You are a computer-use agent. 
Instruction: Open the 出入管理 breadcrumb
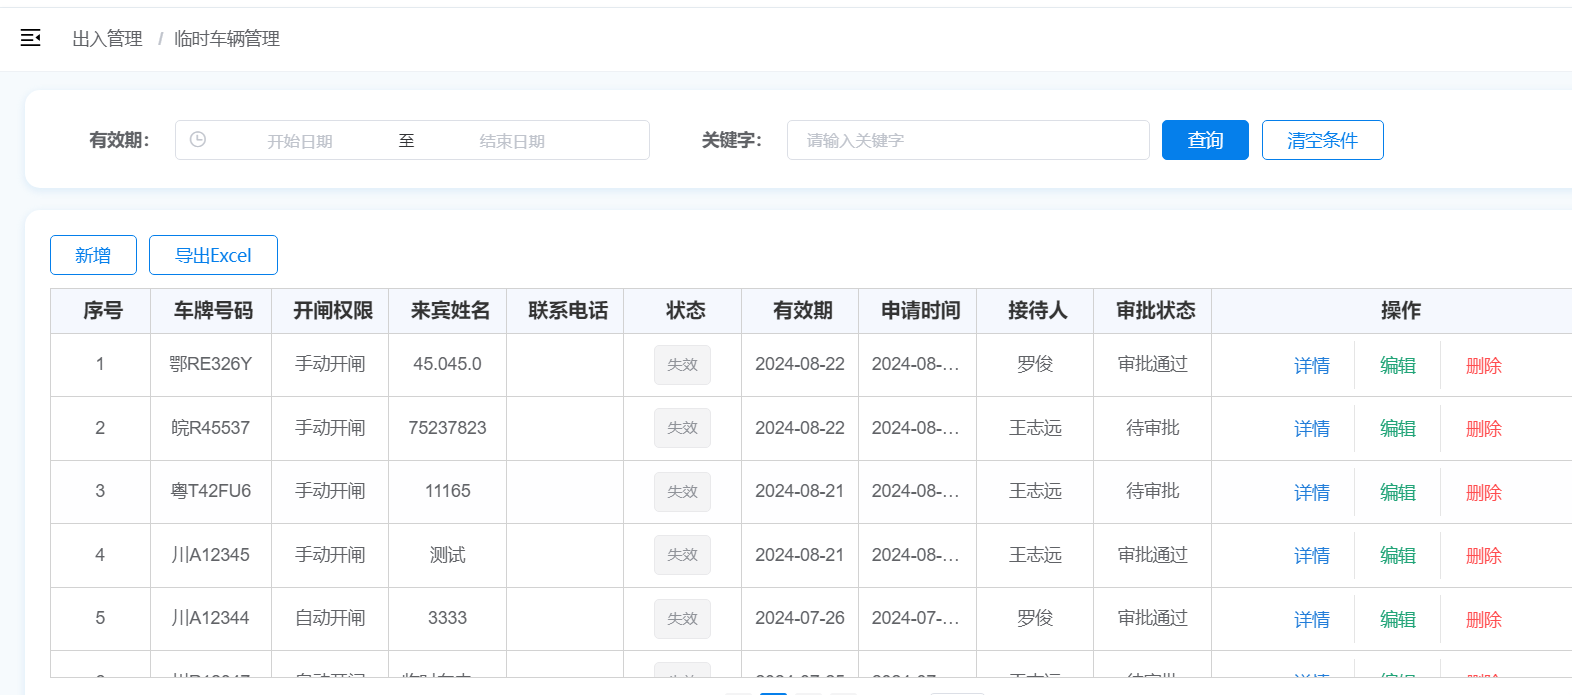pyautogui.click(x=107, y=38)
